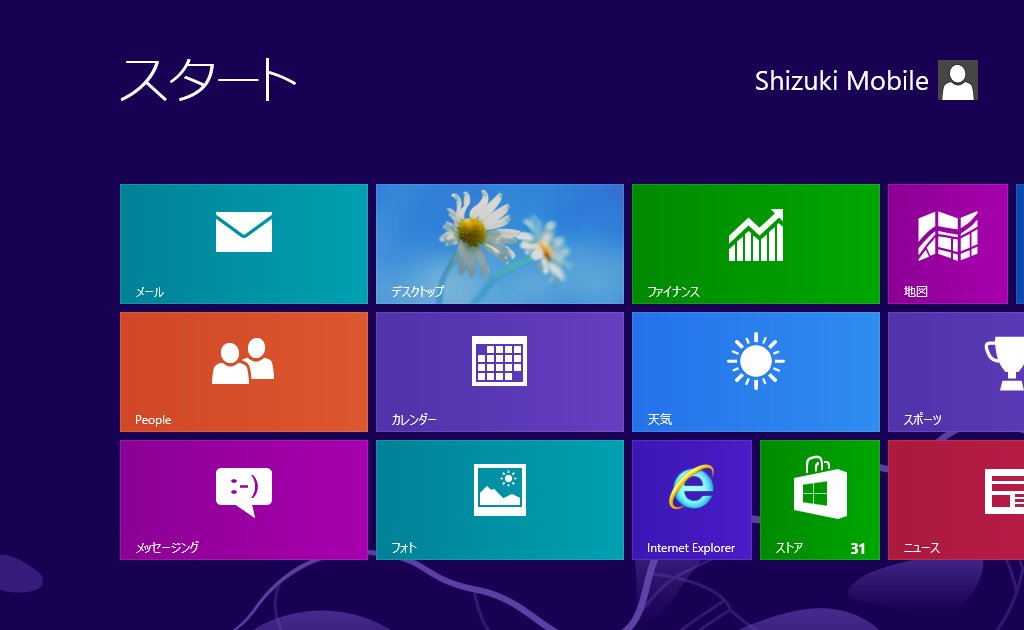Click the ニュース tile label
Screen dimensions: 1024x630
pyautogui.click(x=922, y=547)
